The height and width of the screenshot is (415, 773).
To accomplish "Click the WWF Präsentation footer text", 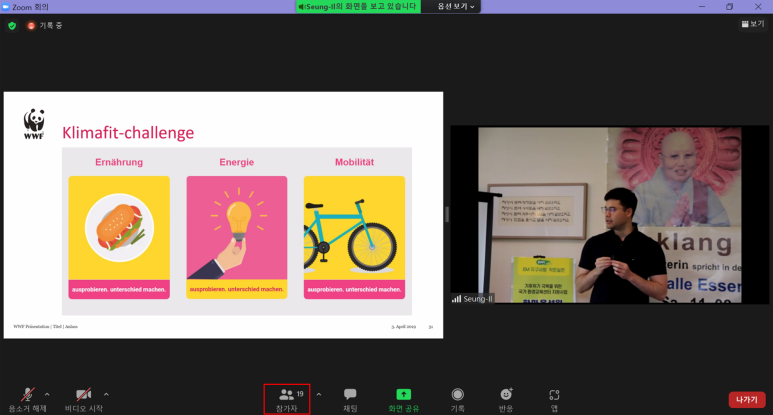I will coord(45,326).
